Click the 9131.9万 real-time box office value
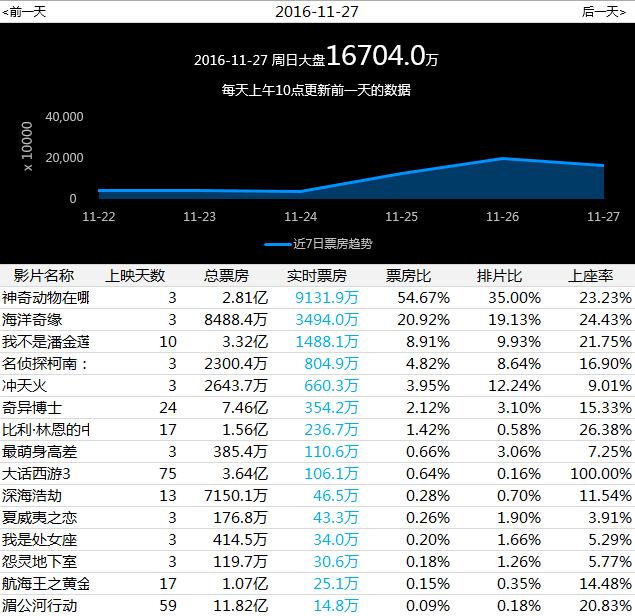The image size is (635, 616). [x=327, y=298]
